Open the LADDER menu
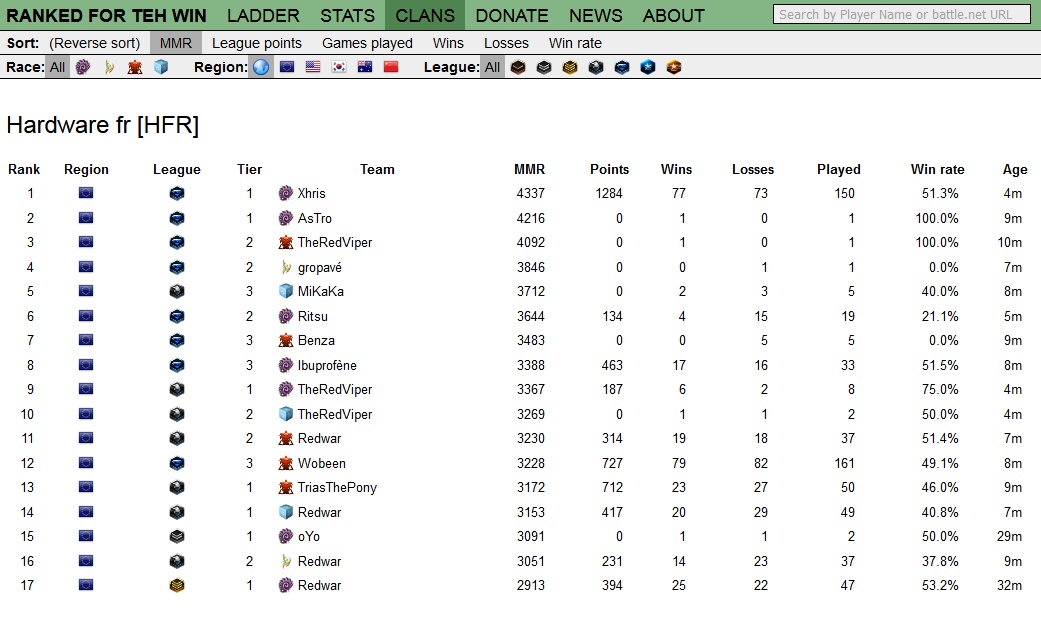The height and width of the screenshot is (630, 1041). (263, 15)
